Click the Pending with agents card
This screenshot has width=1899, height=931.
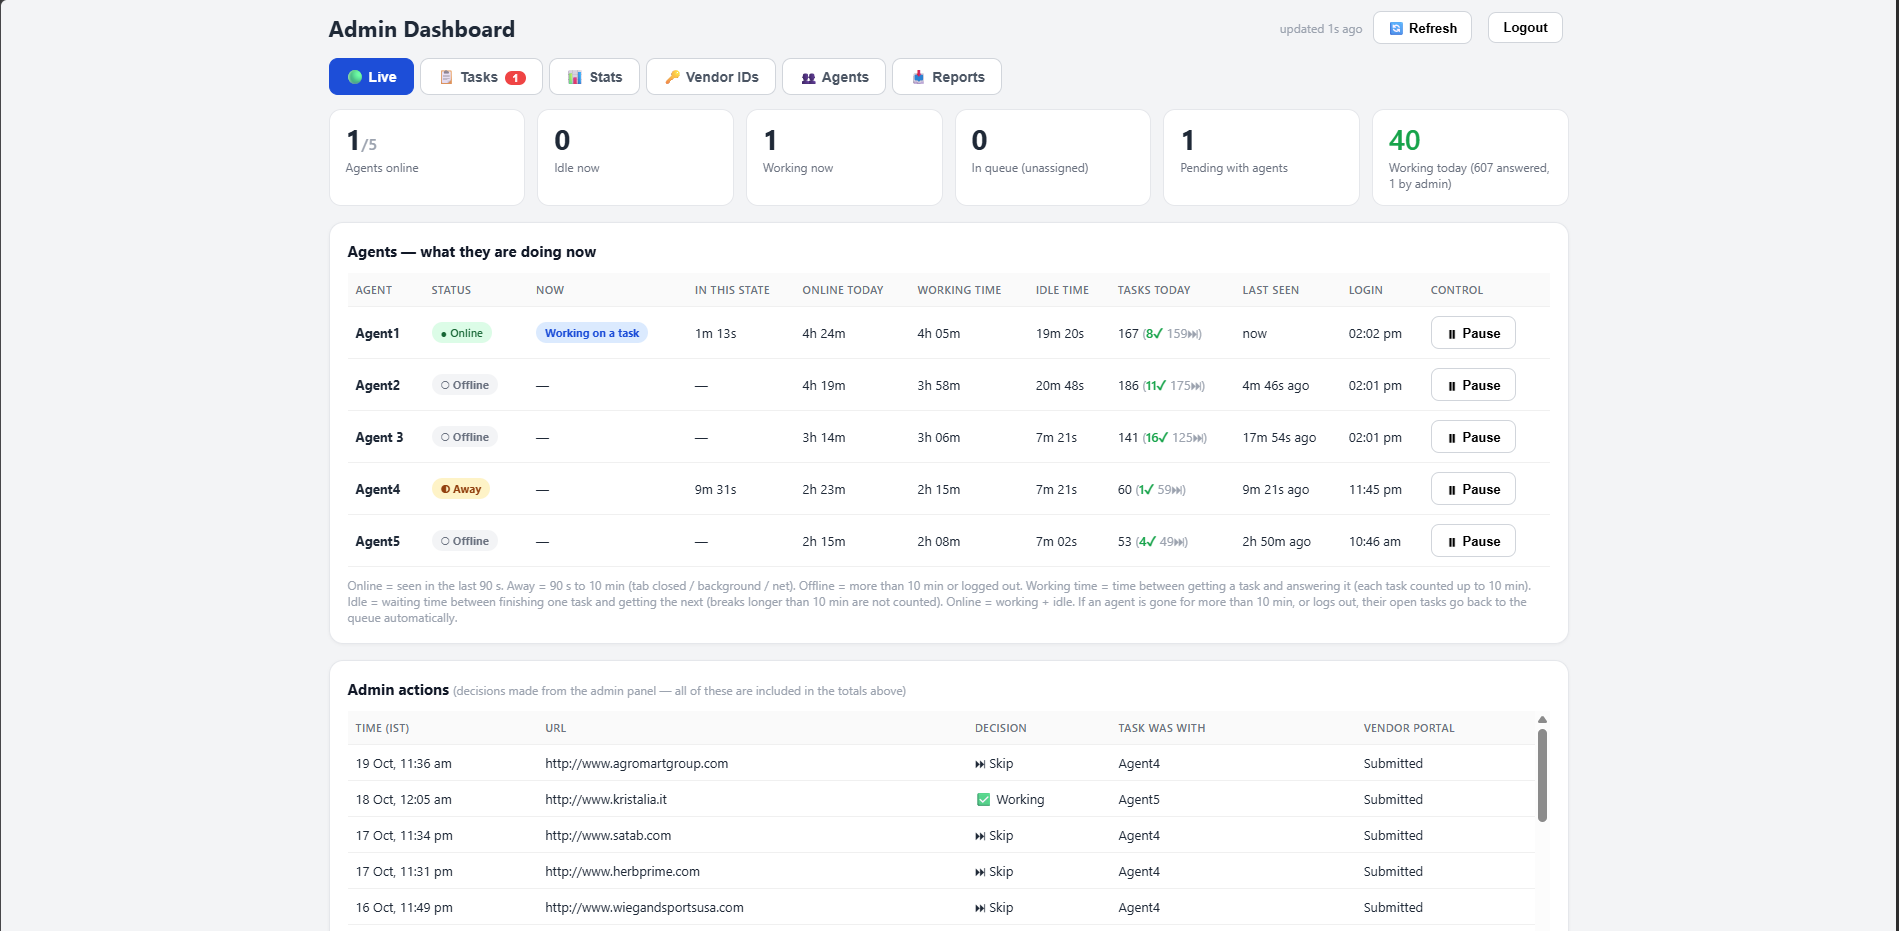[1261, 157]
